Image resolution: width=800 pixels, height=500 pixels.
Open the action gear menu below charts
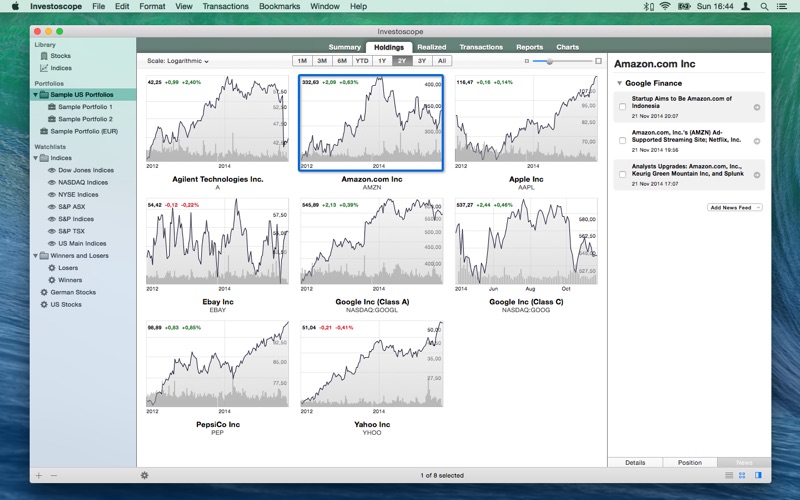144,475
